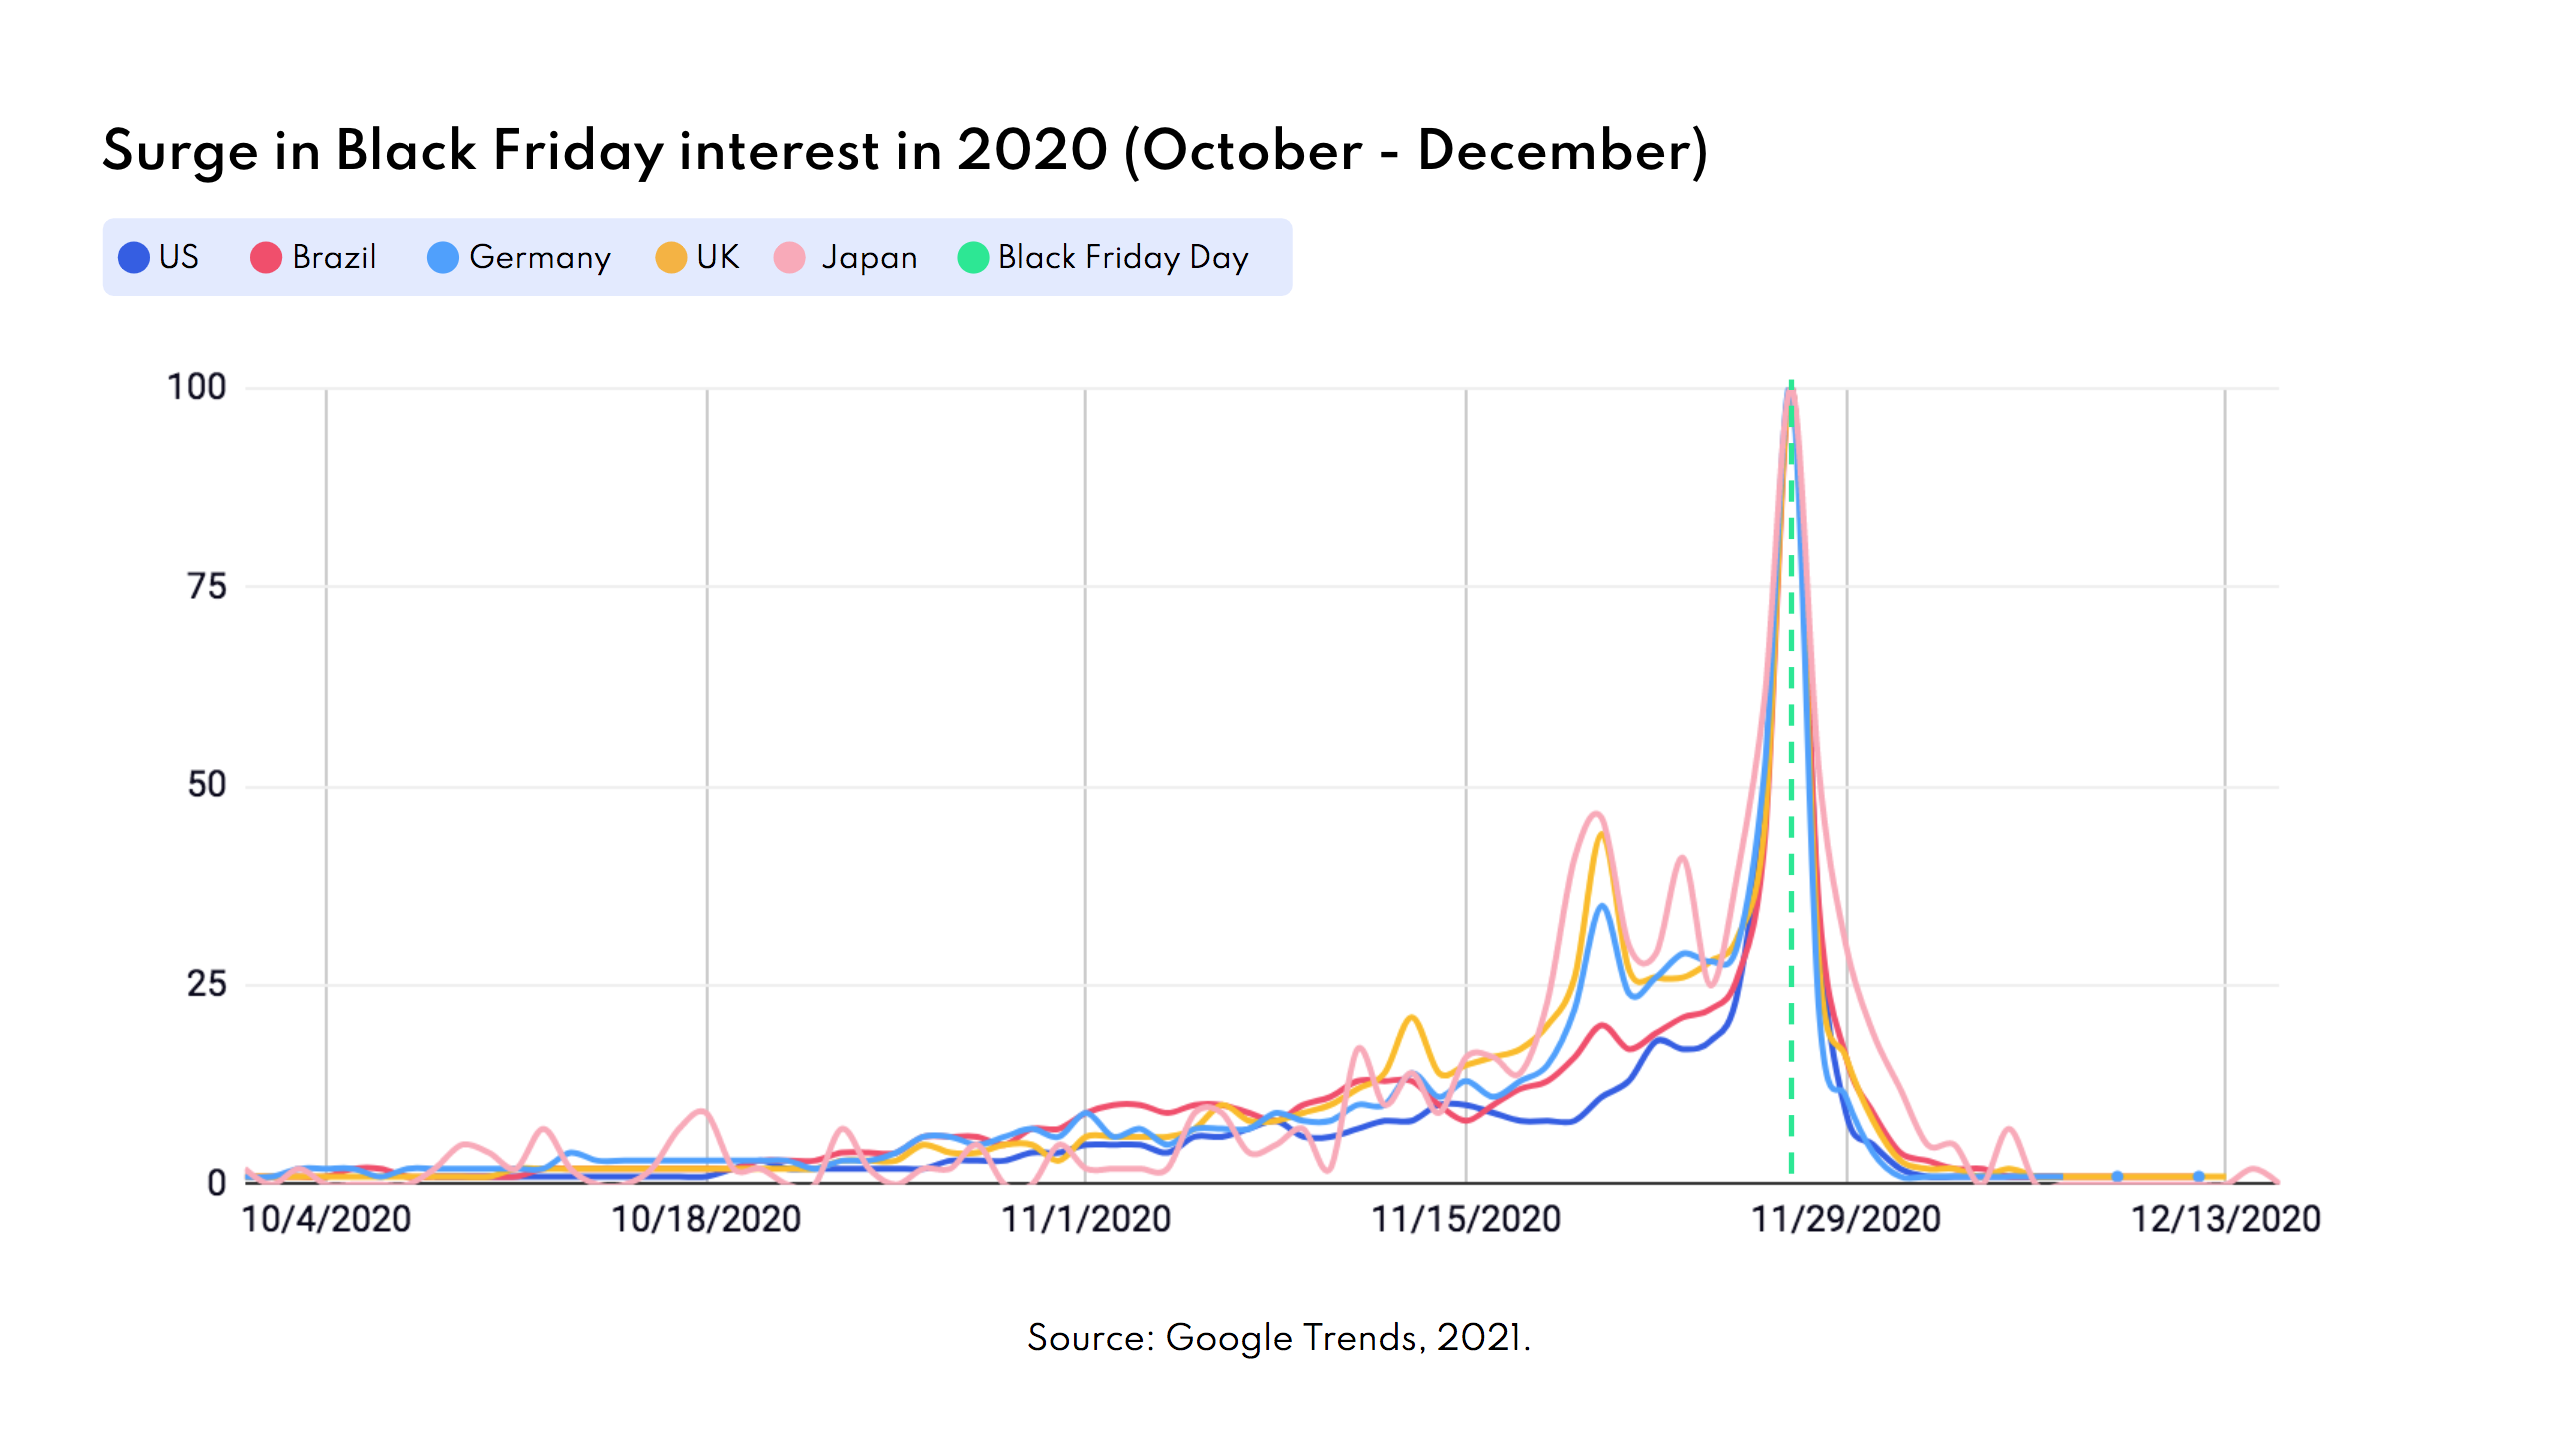Select the Brazil legend label
2558x1436 pixels.
[334, 258]
